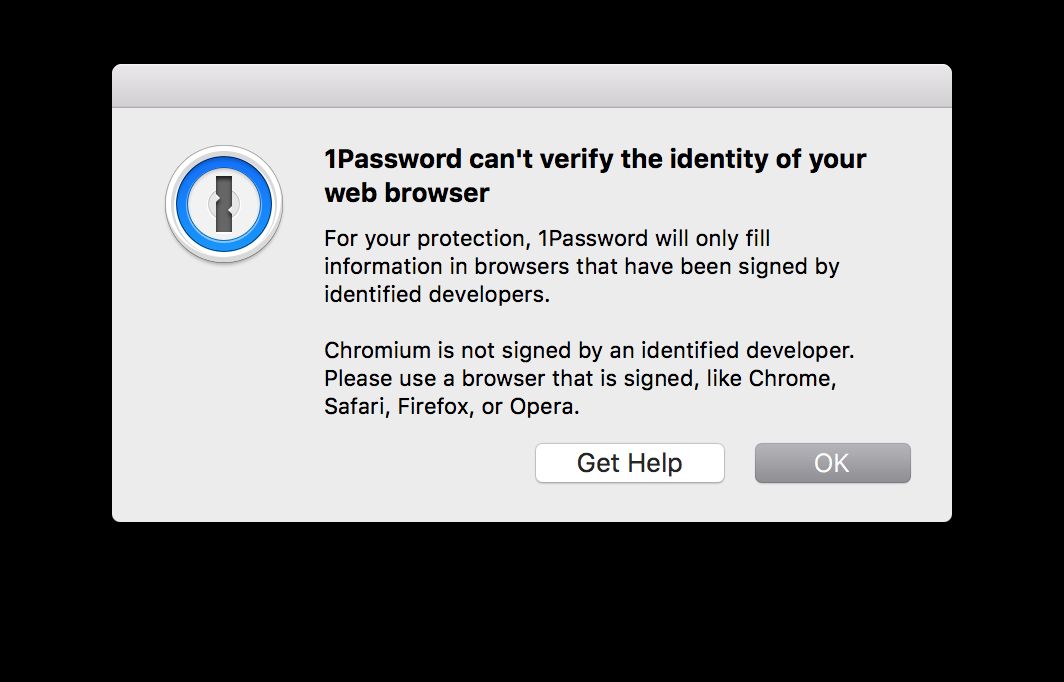Click the keyhole in the 1Password logo
The image size is (1064, 682).
click(x=224, y=204)
